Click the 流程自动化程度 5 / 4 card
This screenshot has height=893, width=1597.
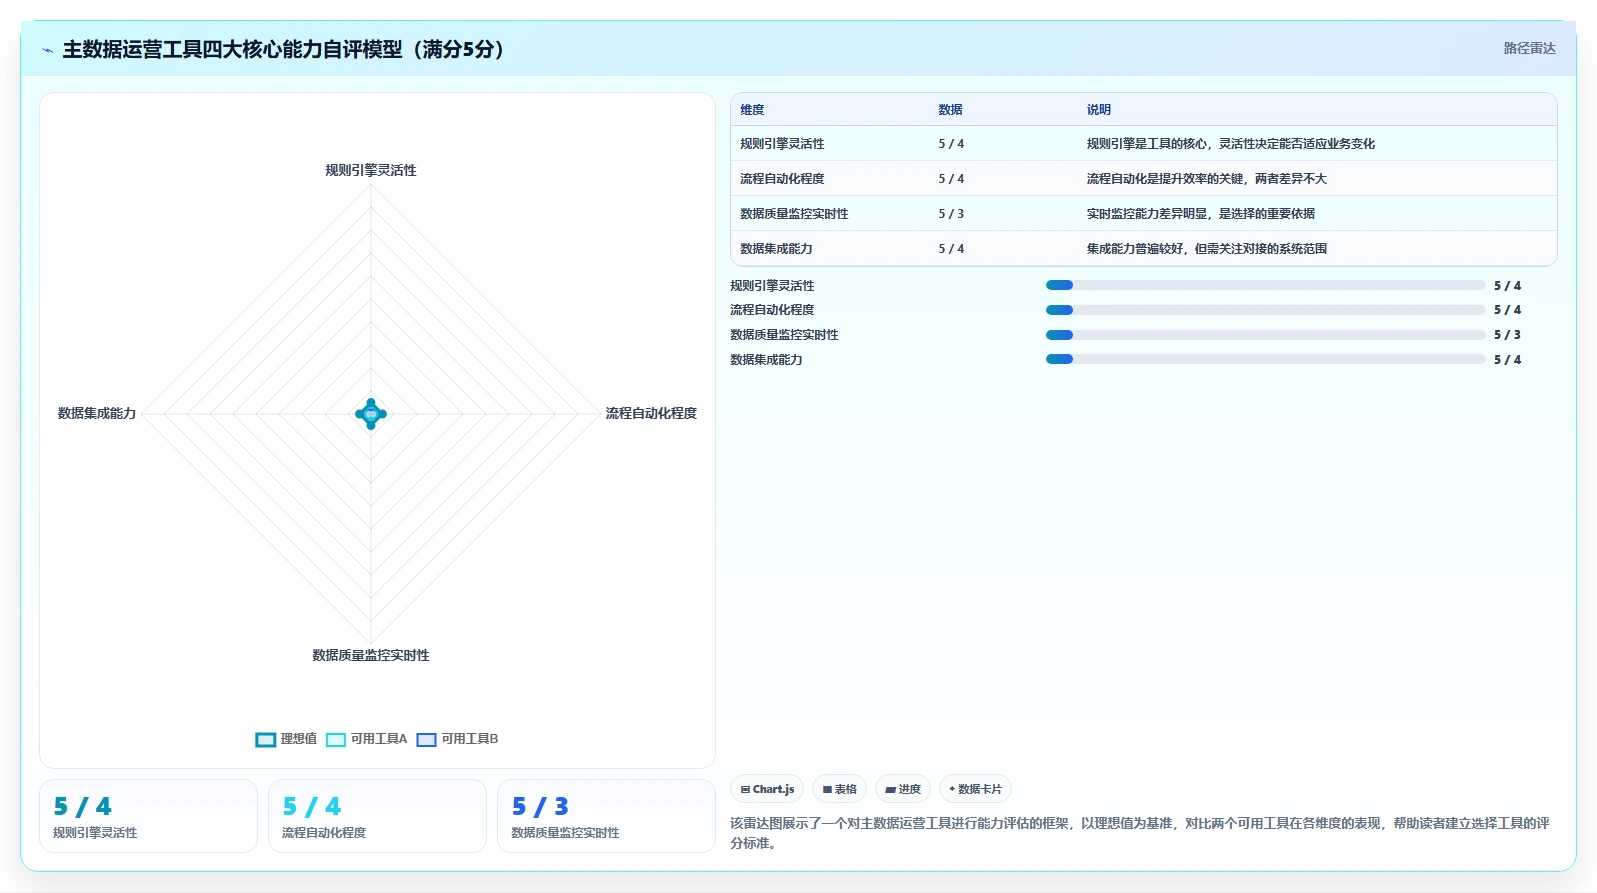pyautogui.click(x=377, y=816)
